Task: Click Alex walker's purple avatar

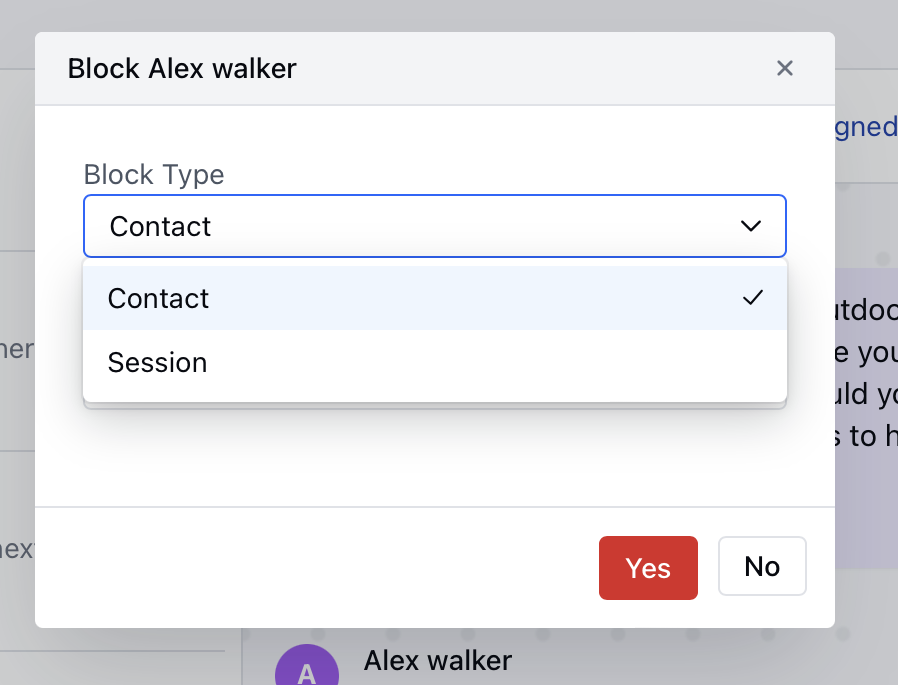Action: 307,665
